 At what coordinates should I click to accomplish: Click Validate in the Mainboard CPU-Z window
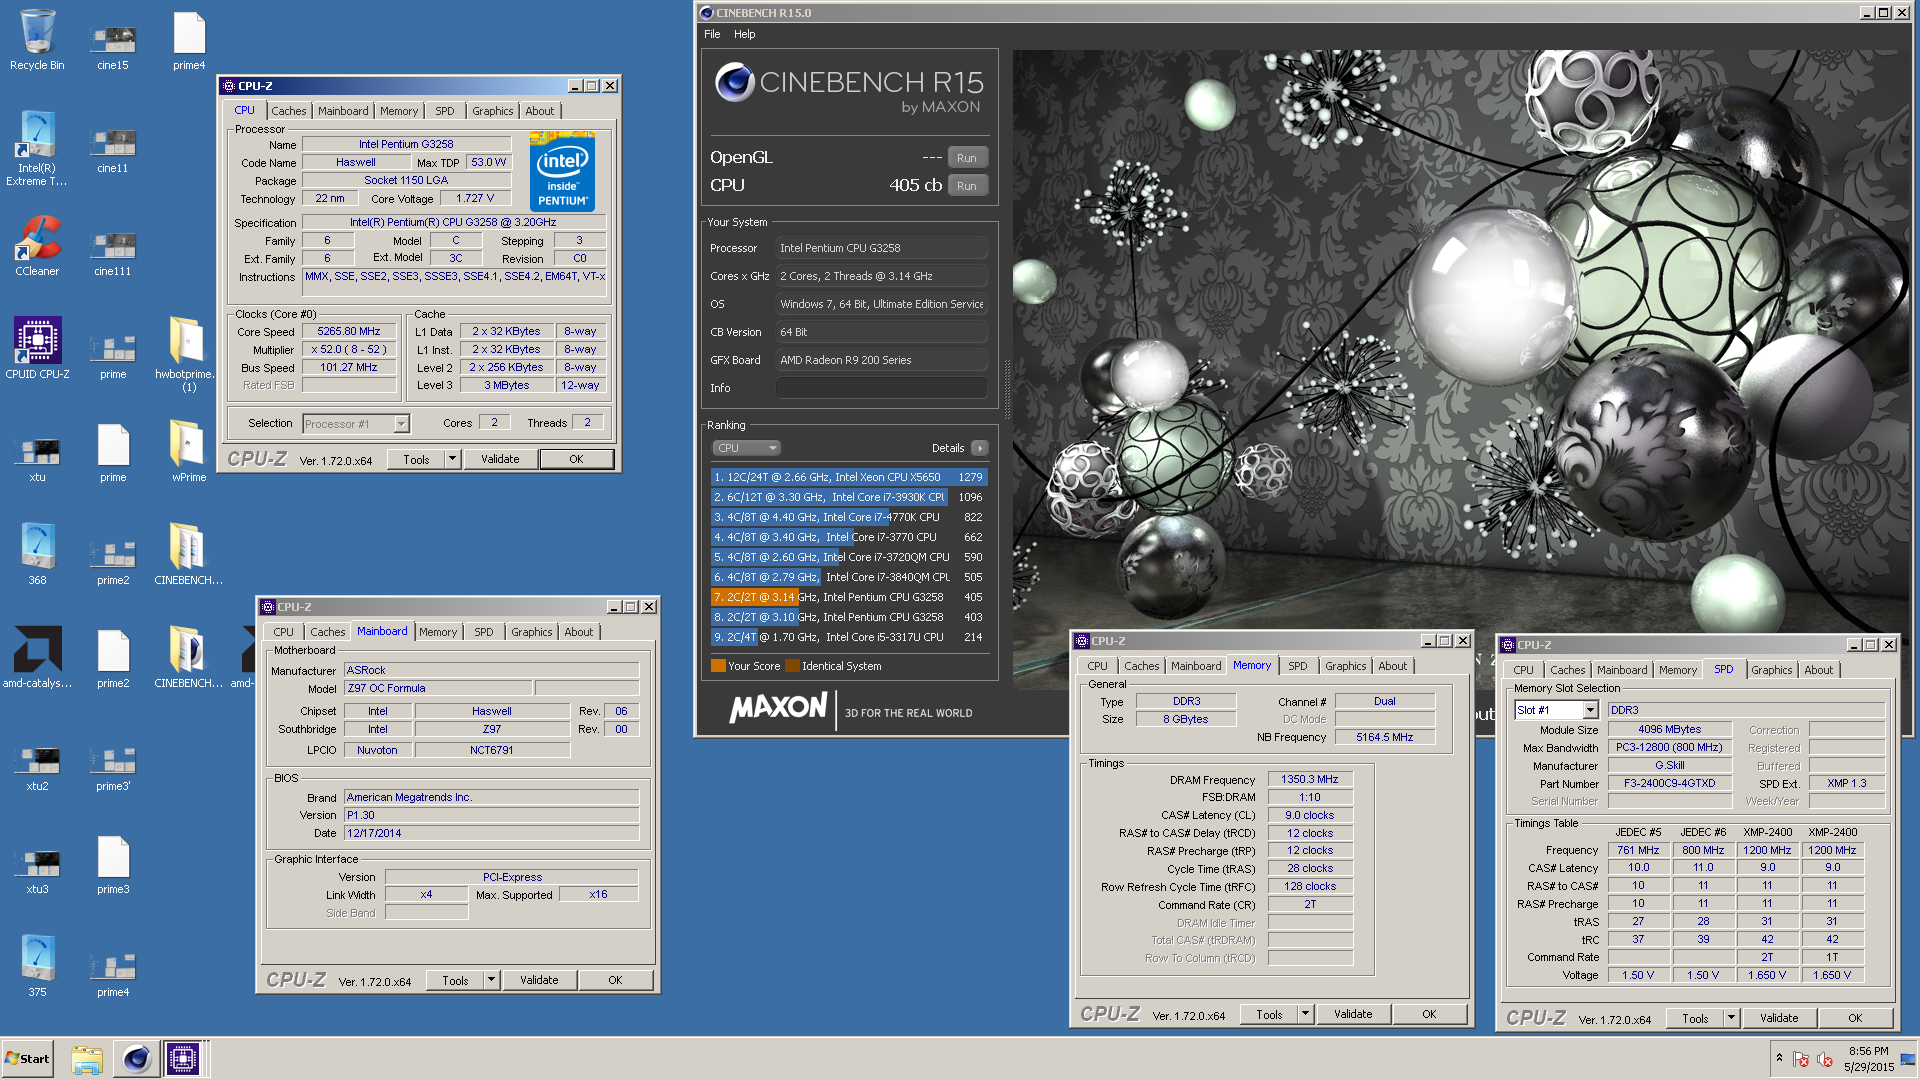tap(539, 980)
